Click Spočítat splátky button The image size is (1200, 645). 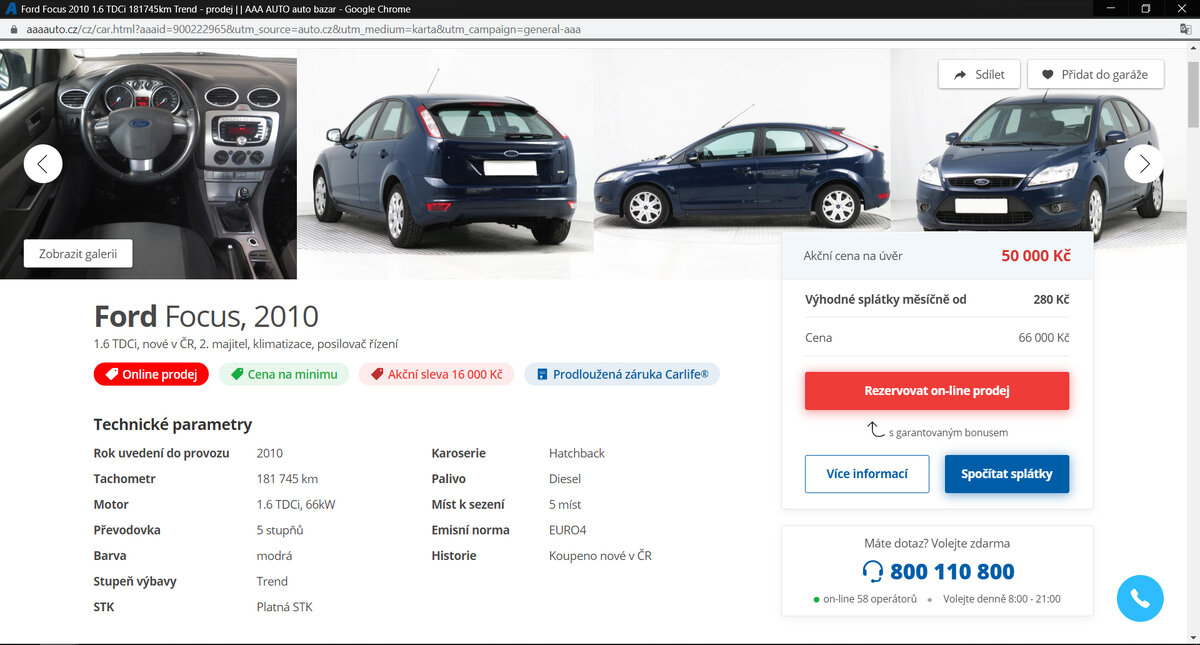tap(1007, 474)
